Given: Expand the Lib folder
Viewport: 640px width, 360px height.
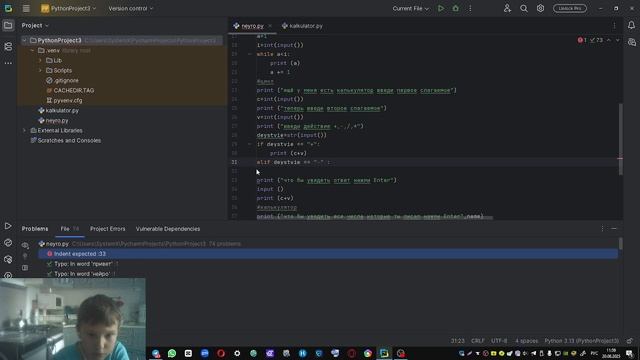Looking at the screenshot, I should pyautogui.click(x=40, y=60).
